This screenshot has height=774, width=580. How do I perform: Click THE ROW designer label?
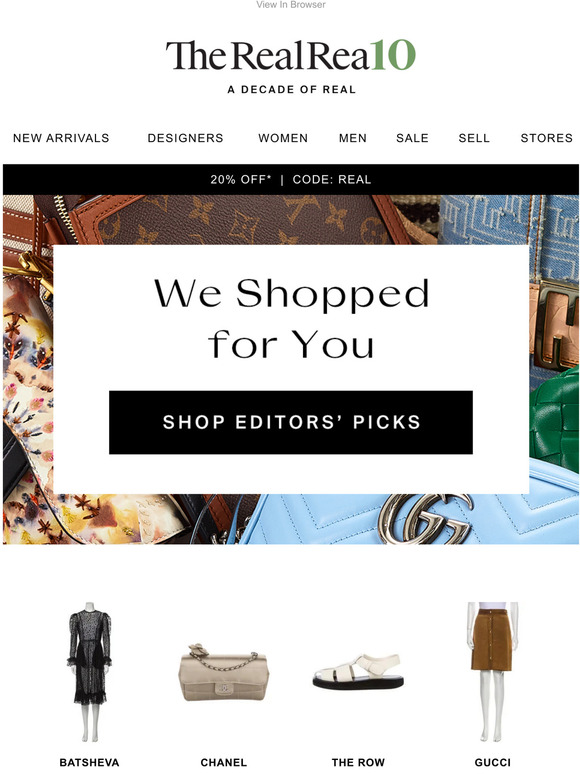(x=358, y=762)
